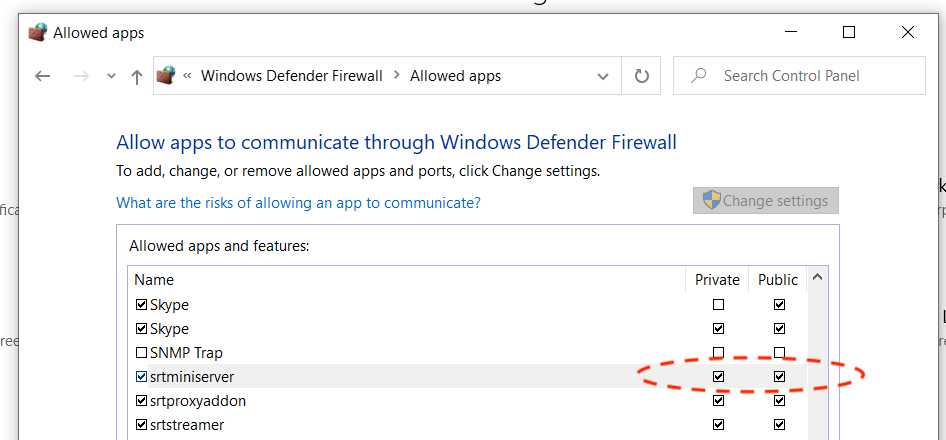The height and width of the screenshot is (440, 946).
Task: Click the Forward navigation arrow
Action: [81, 76]
